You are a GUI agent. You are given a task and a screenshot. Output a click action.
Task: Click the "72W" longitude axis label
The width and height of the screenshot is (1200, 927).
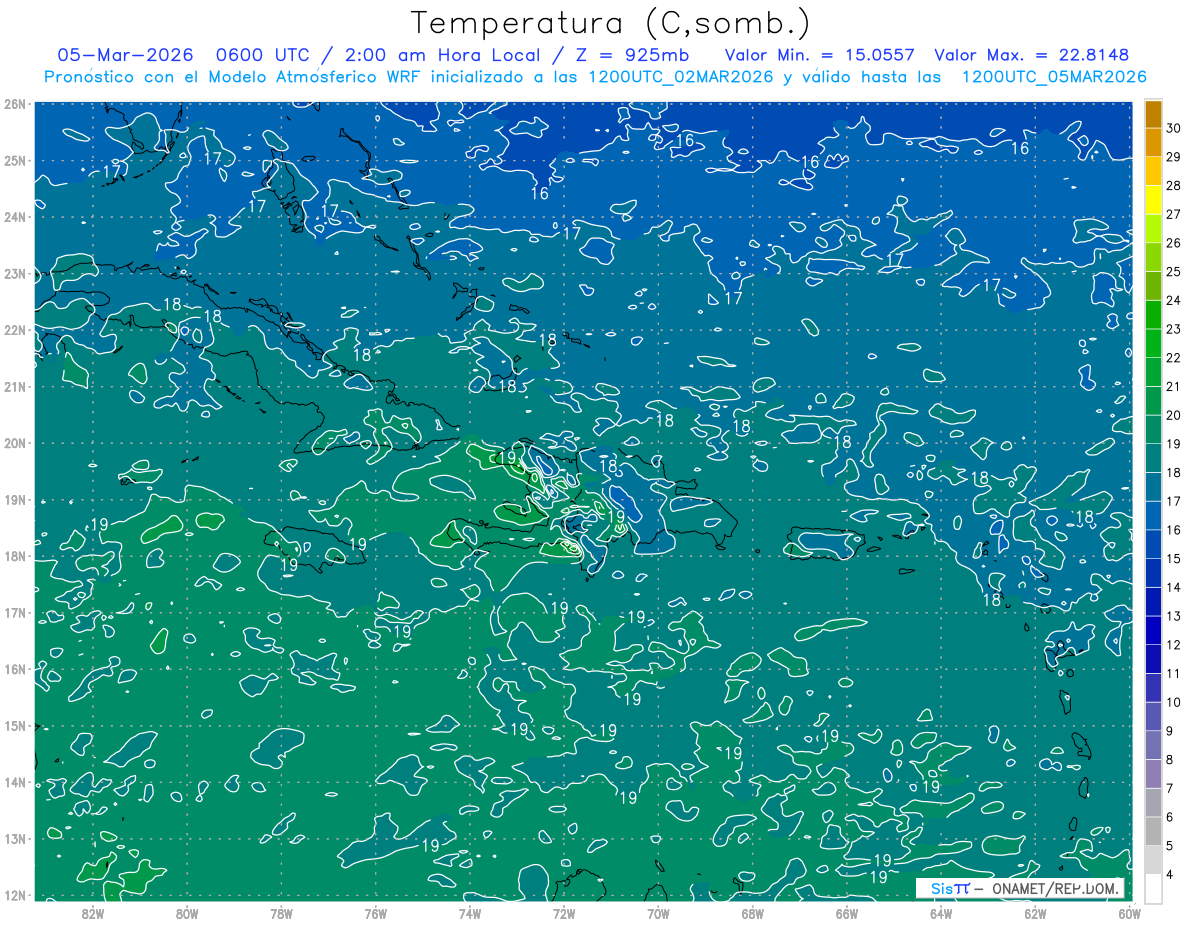(x=564, y=912)
